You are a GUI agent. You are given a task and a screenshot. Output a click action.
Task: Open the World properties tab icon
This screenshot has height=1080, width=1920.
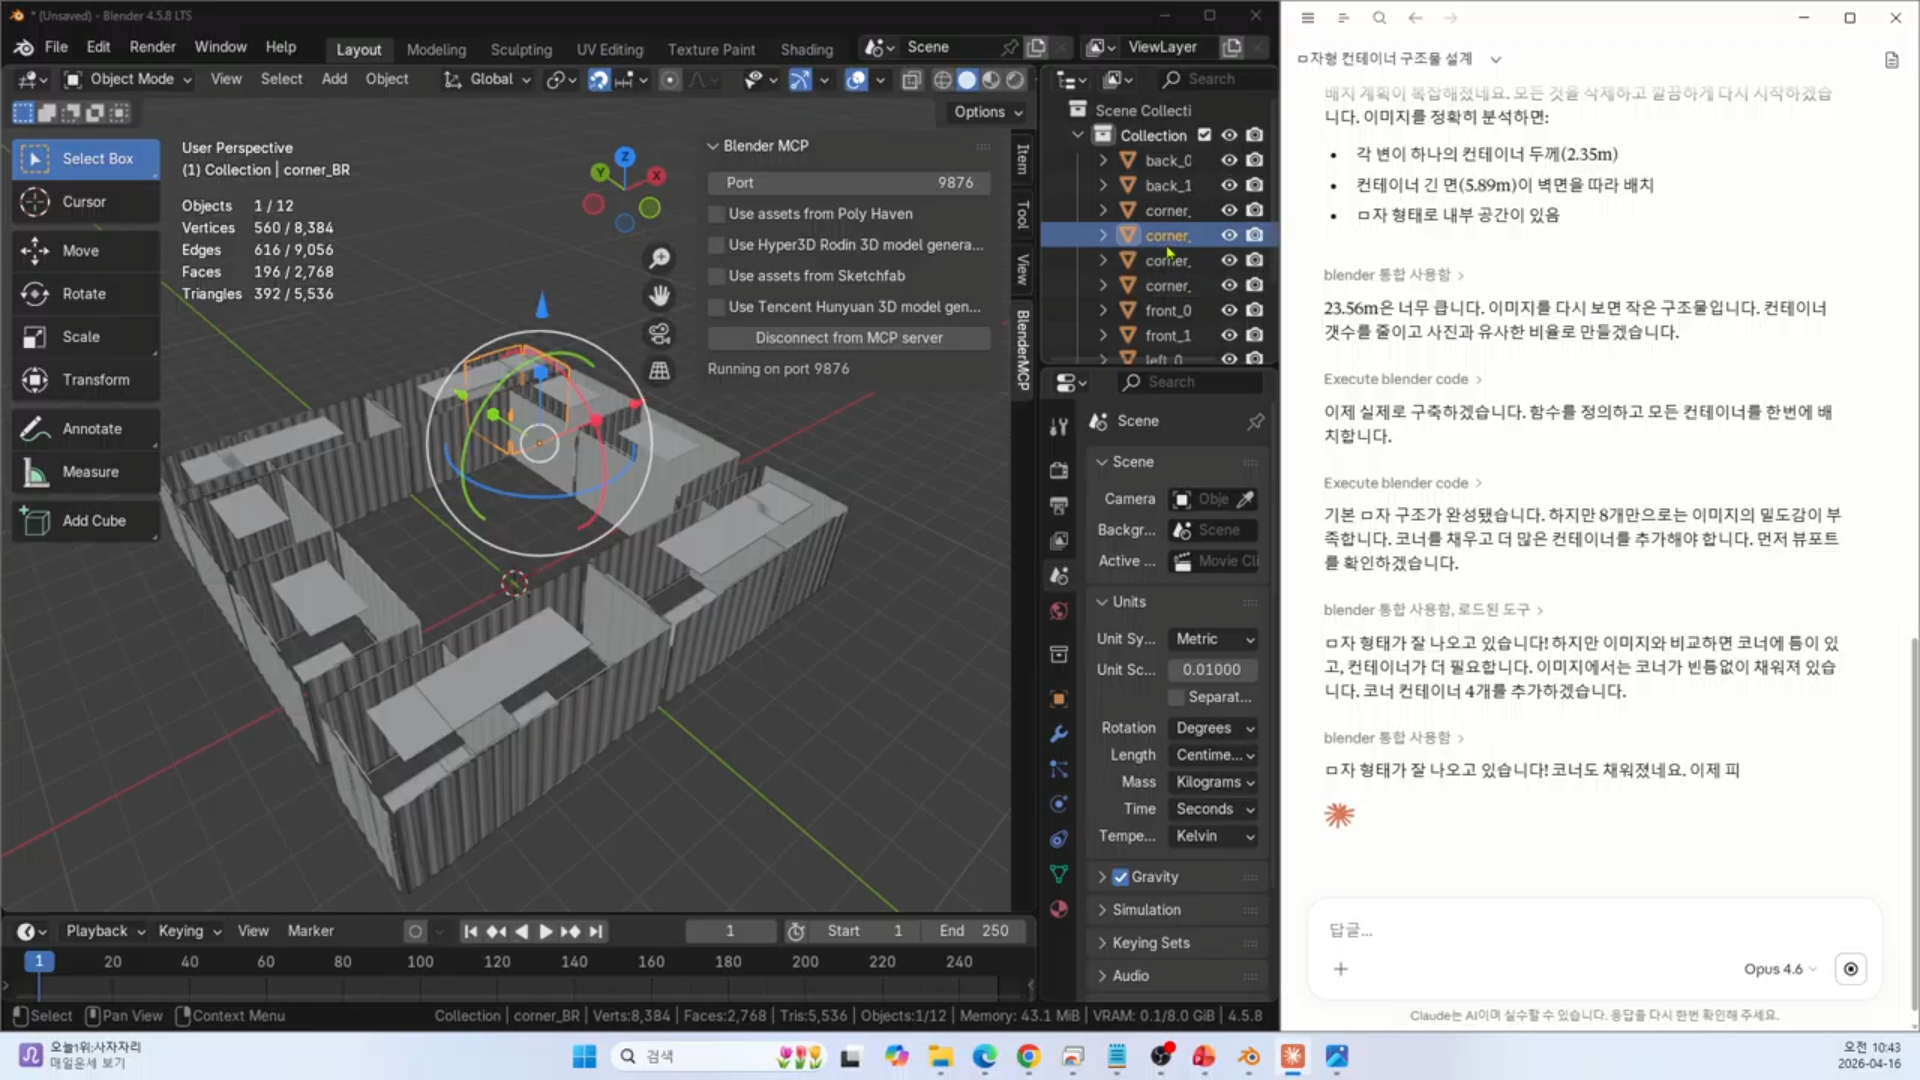1059,611
